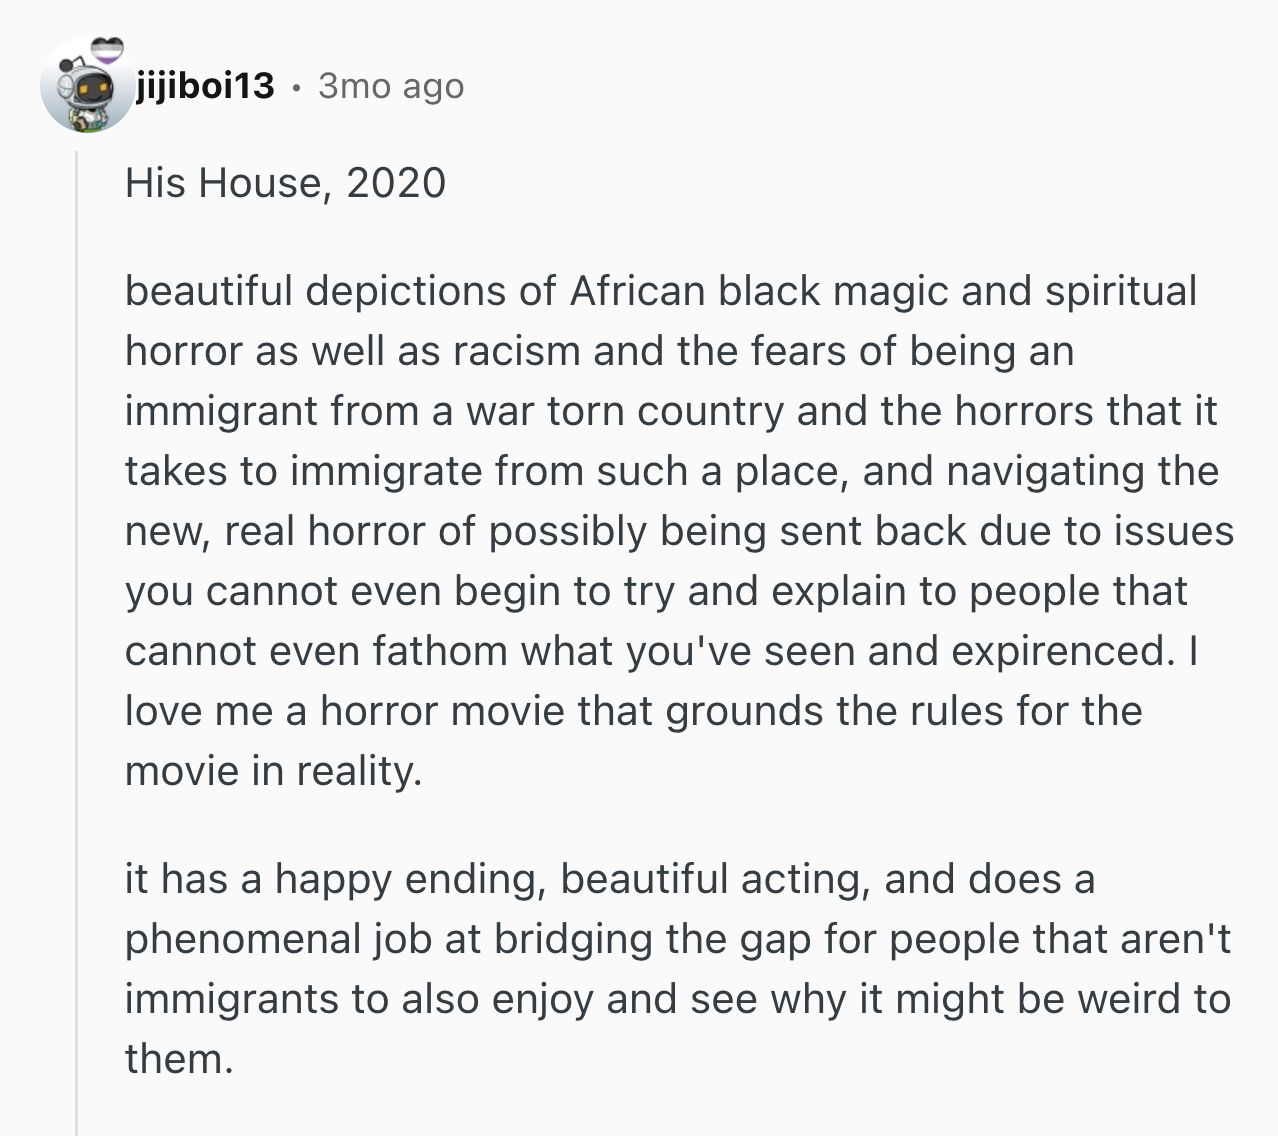Open the '3mo ago' timestamp permalink
Image resolution: width=1278 pixels, height=1136 pixels.
(x=391, y=87)
